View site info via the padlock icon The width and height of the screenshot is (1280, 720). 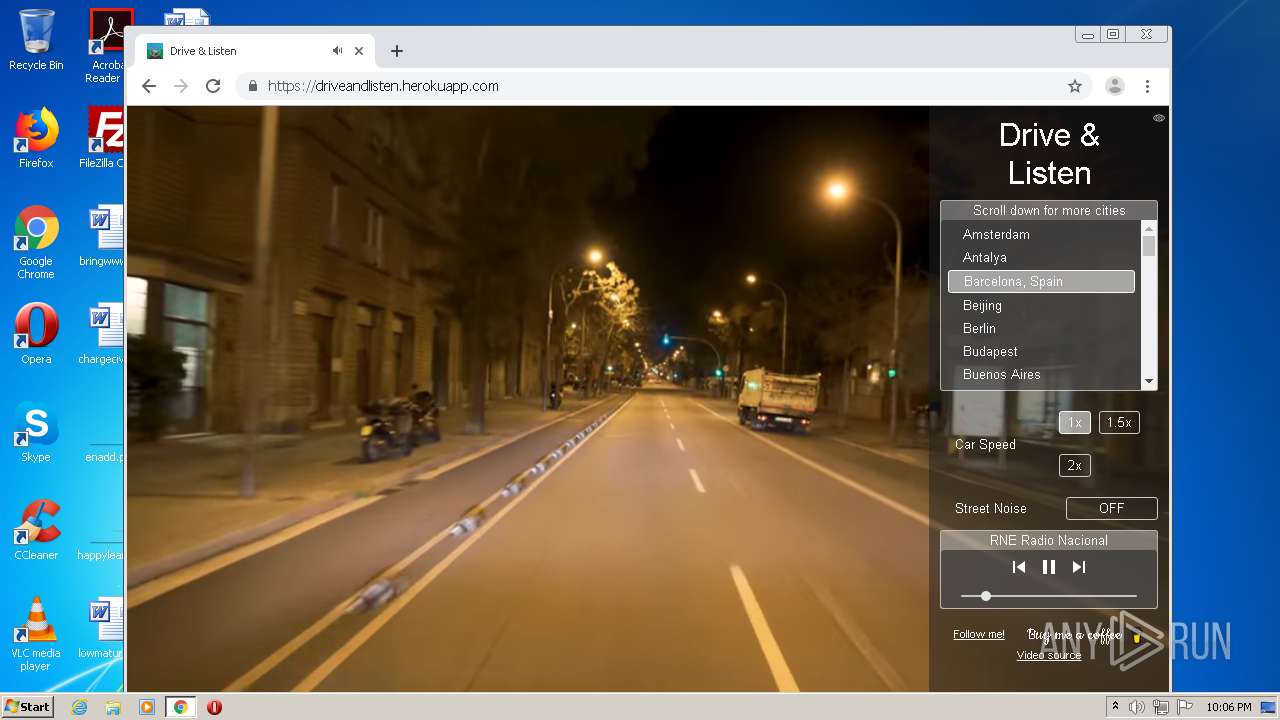252,86
